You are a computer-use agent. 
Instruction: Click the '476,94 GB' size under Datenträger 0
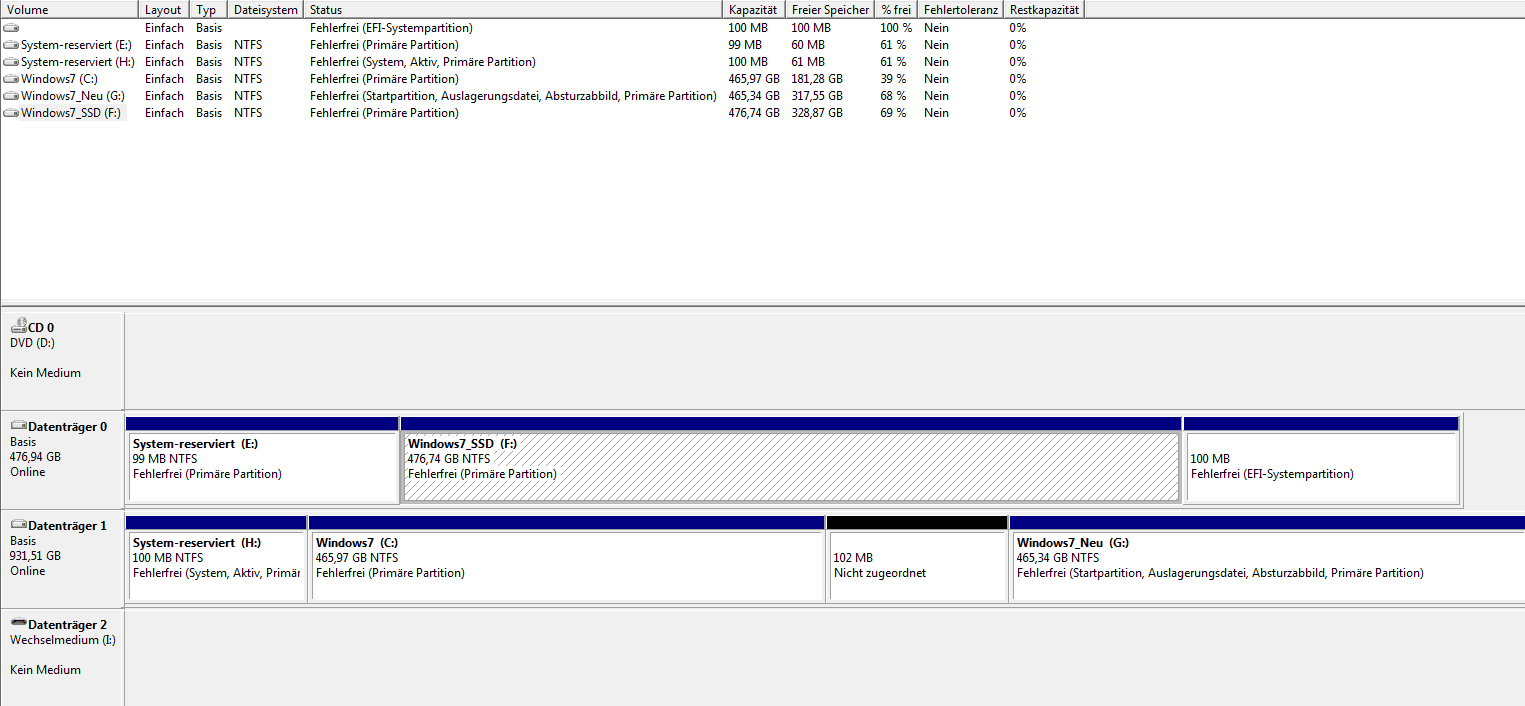click(35, 456)
